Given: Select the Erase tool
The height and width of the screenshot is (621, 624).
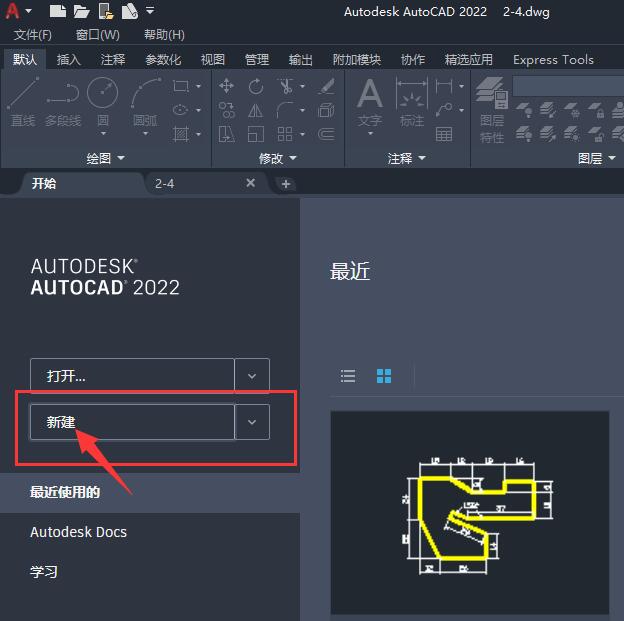Looking at the screenshot, I should [x=326, y=86].
